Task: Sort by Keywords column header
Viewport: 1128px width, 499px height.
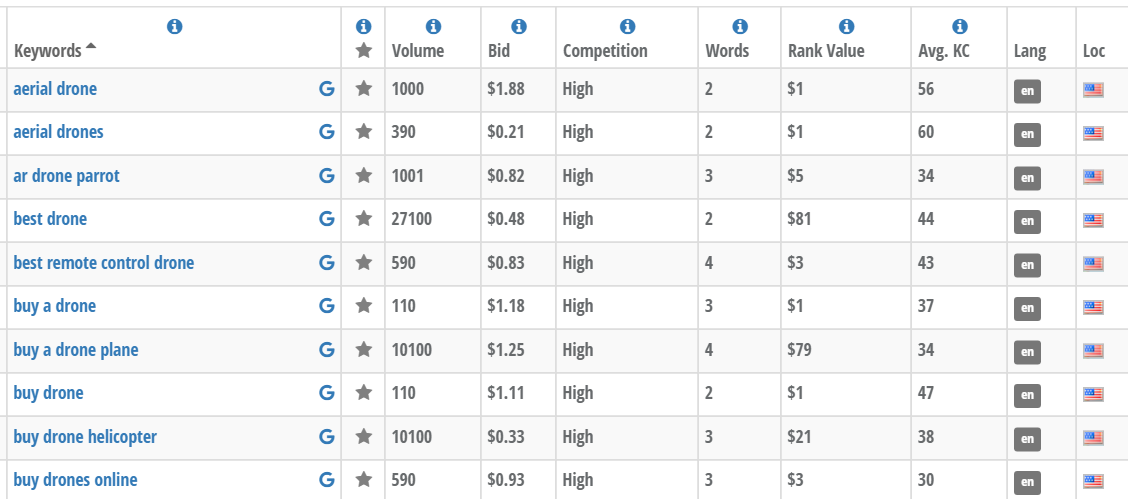Action: pyautogui.click(x=48, y=51)
